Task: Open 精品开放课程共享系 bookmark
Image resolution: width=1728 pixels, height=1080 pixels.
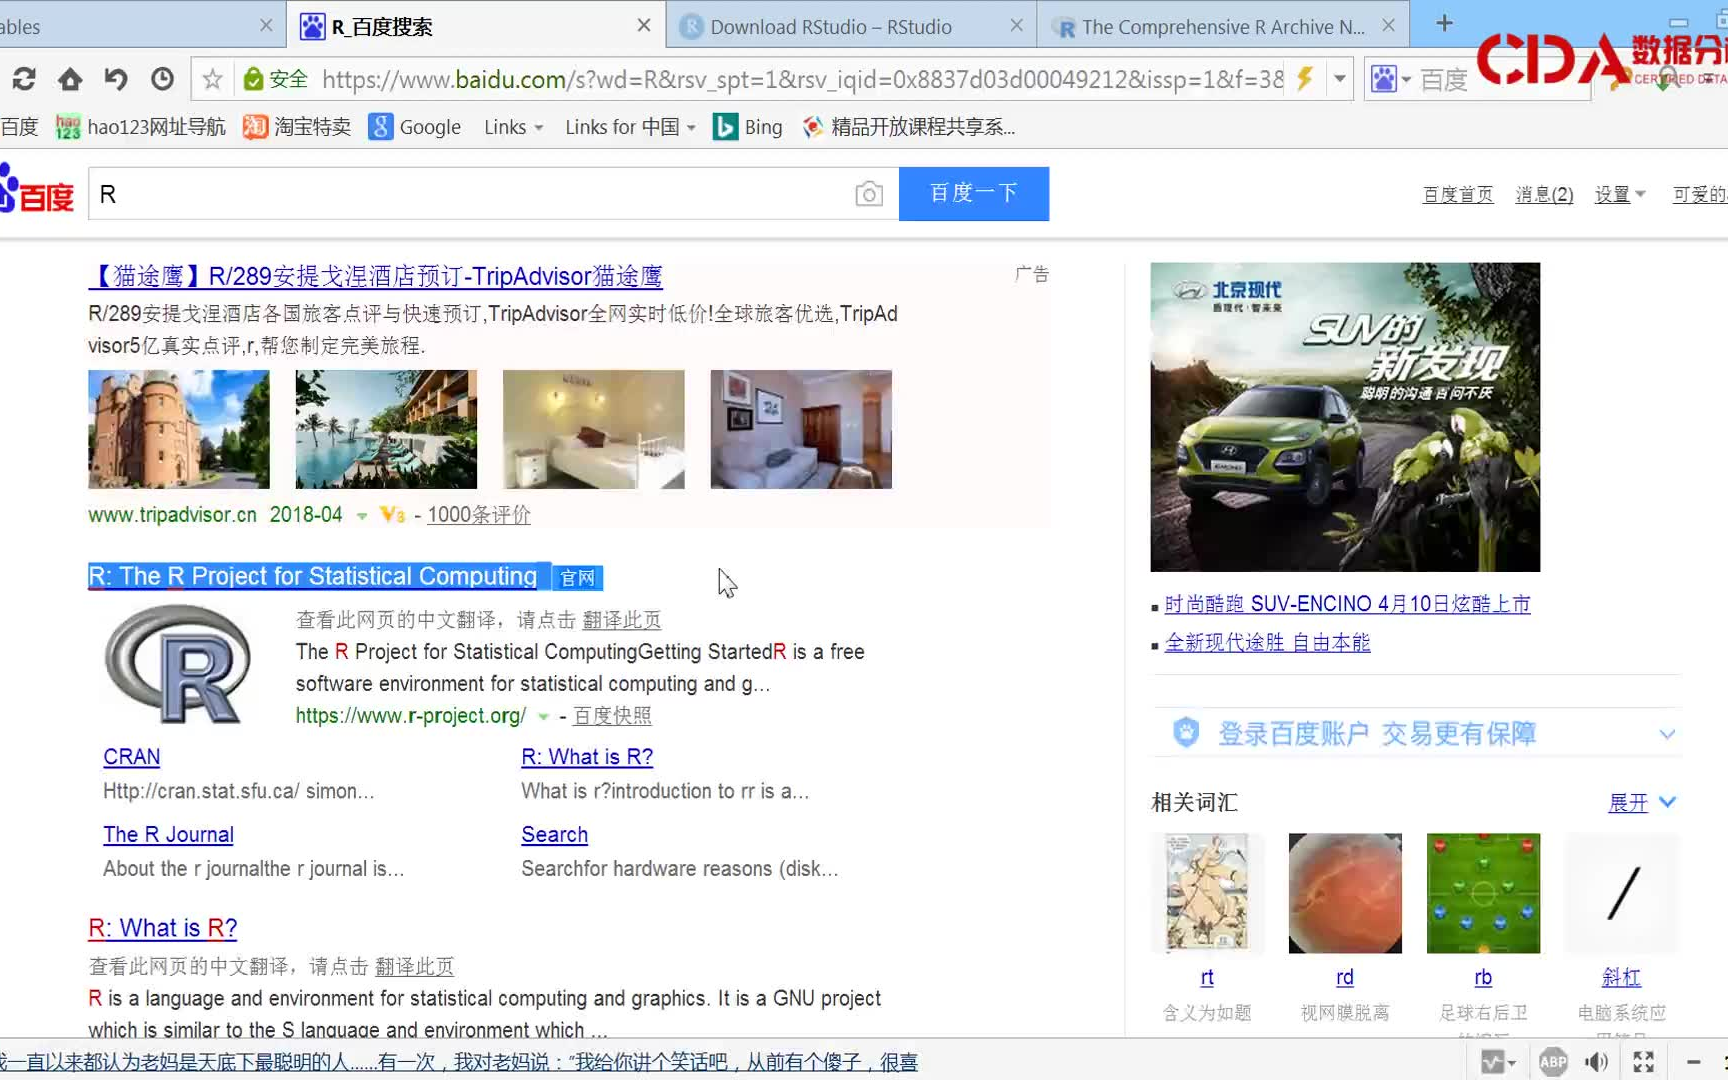Action: [909, 127]
